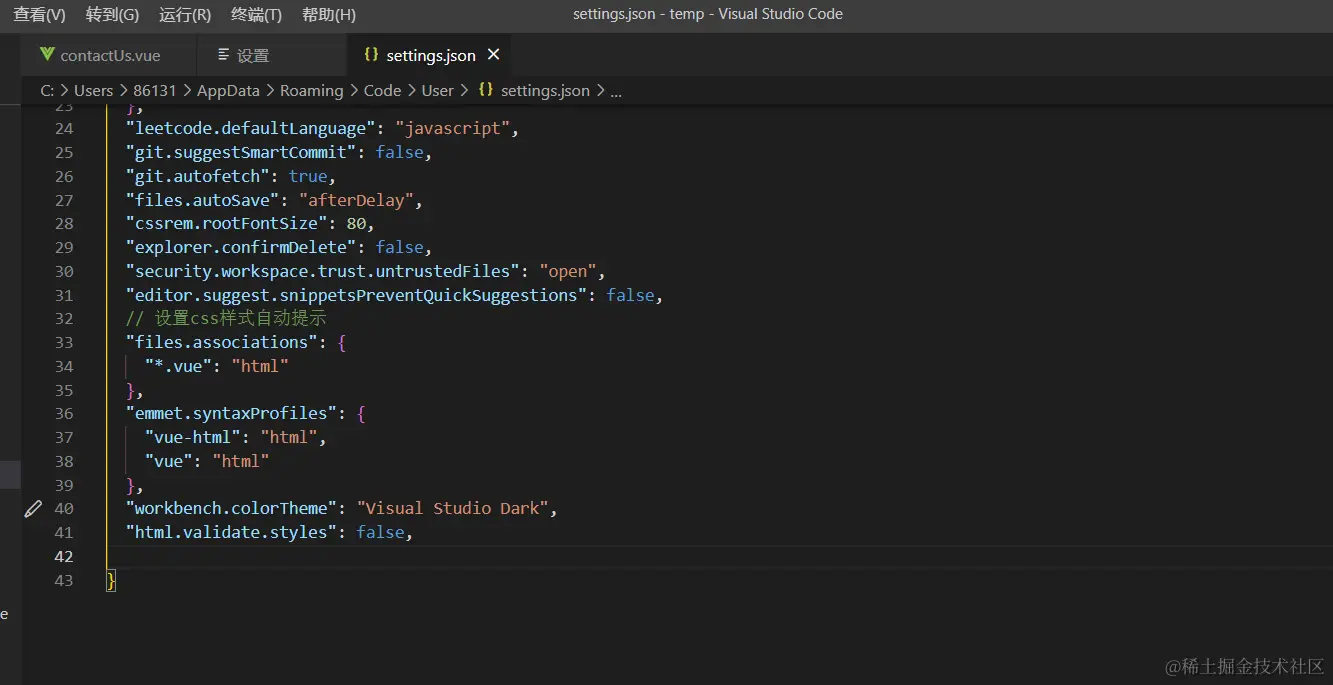The width and height of the screenshot is (1333, 685).
Task: Click "git.autofetch" key text
Action: tap(198, 176)
